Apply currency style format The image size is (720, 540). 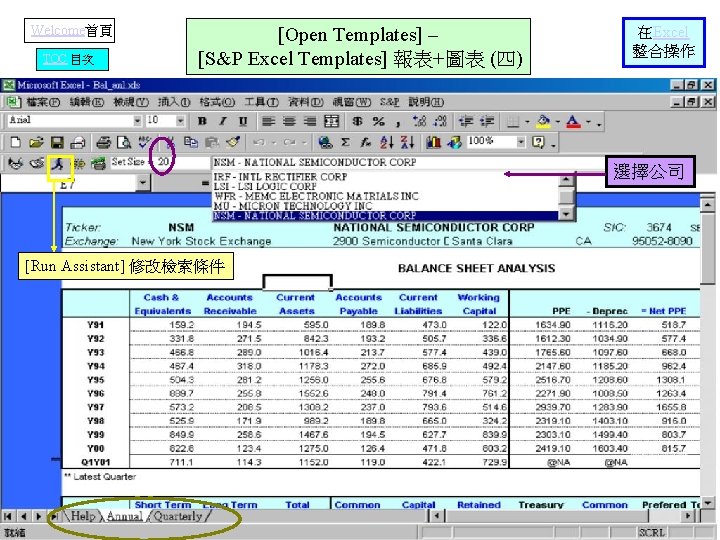[x=357, y=121]
